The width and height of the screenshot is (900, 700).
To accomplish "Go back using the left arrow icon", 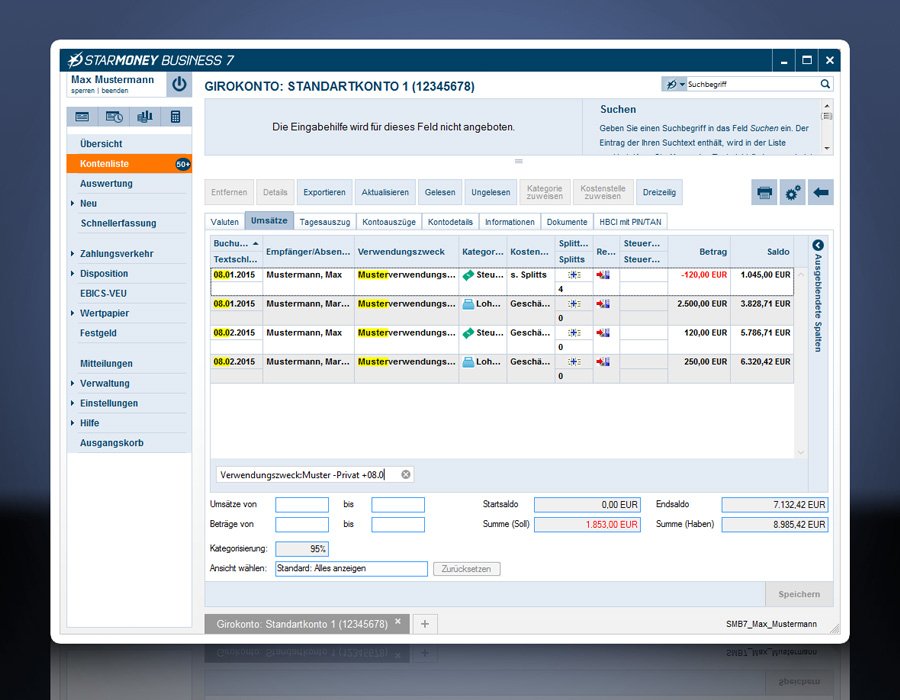I will point(821,193).
